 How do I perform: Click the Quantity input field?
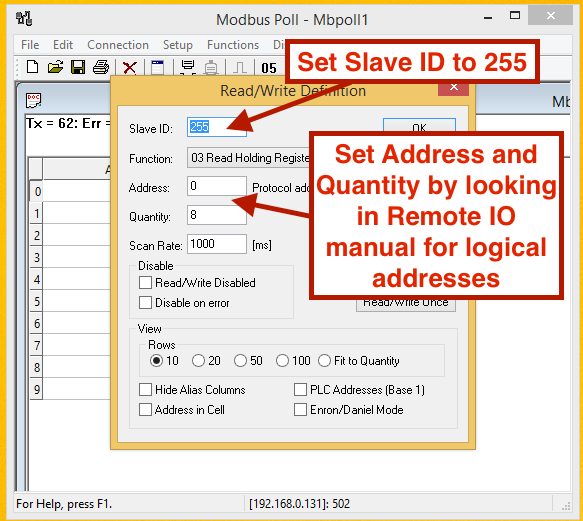217,215
